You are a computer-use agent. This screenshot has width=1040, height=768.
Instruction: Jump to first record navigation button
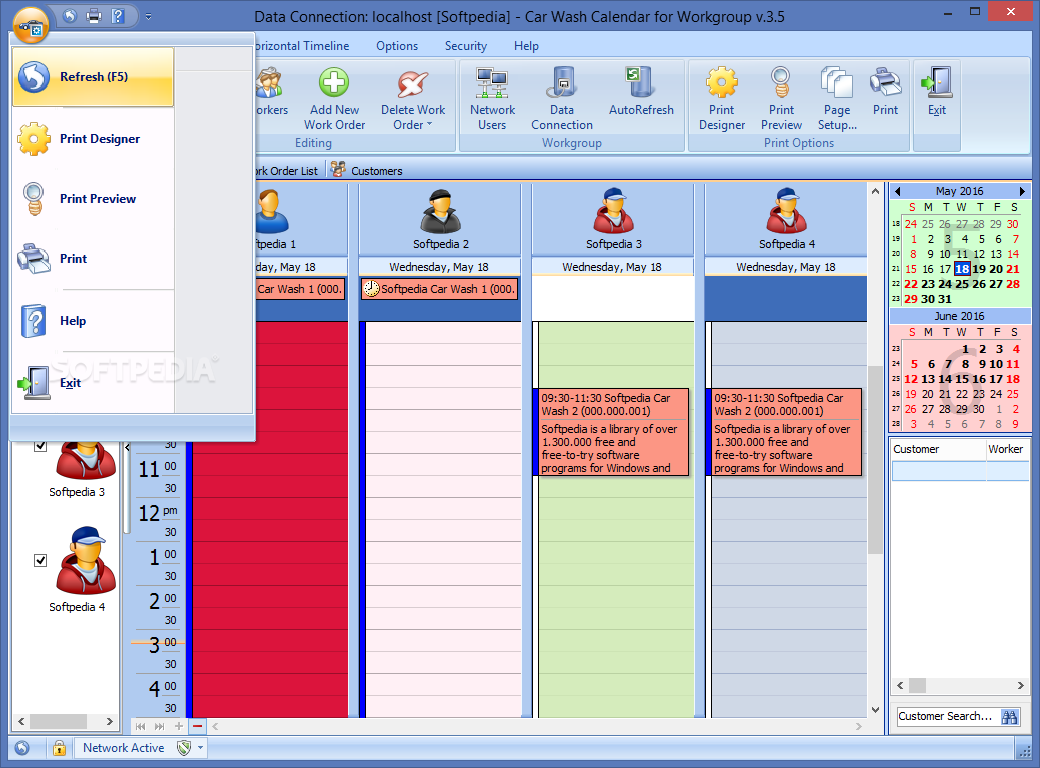[141, 726]
